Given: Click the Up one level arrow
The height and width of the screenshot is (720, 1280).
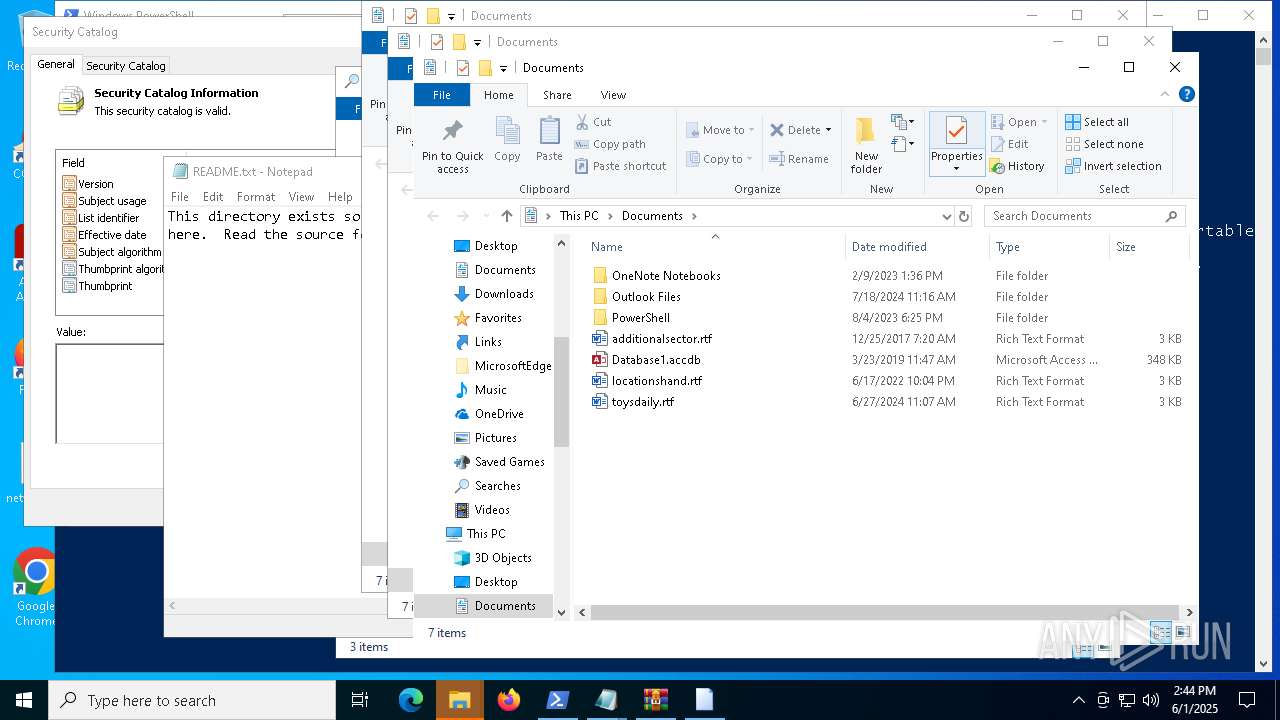Looking at the screenshot, I should tap(507, 216).
